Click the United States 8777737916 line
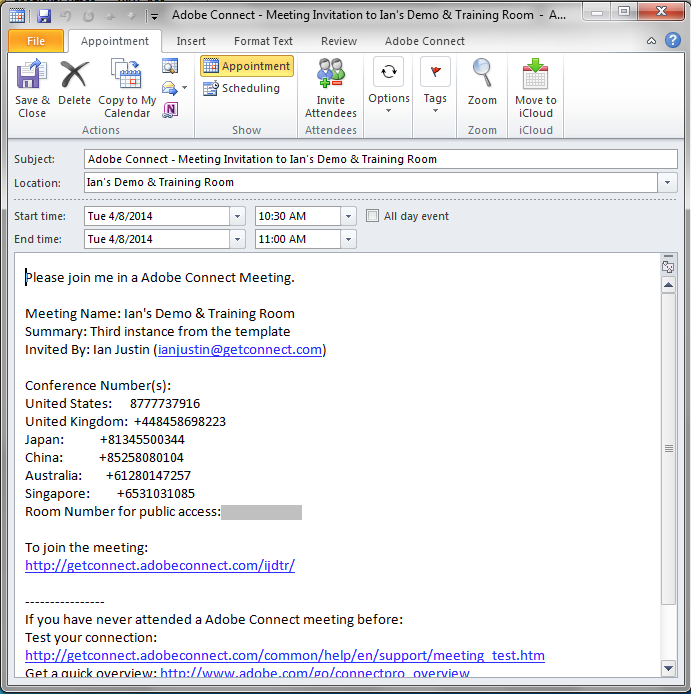This screenshot has height=694, width=691. point(112,404)
